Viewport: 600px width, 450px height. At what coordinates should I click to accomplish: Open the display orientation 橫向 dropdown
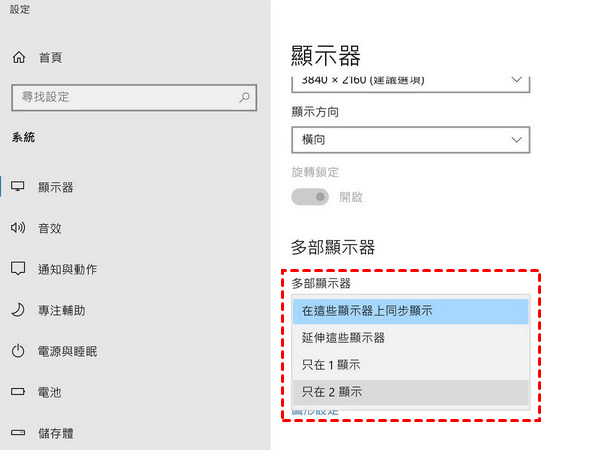click(410, 140)
